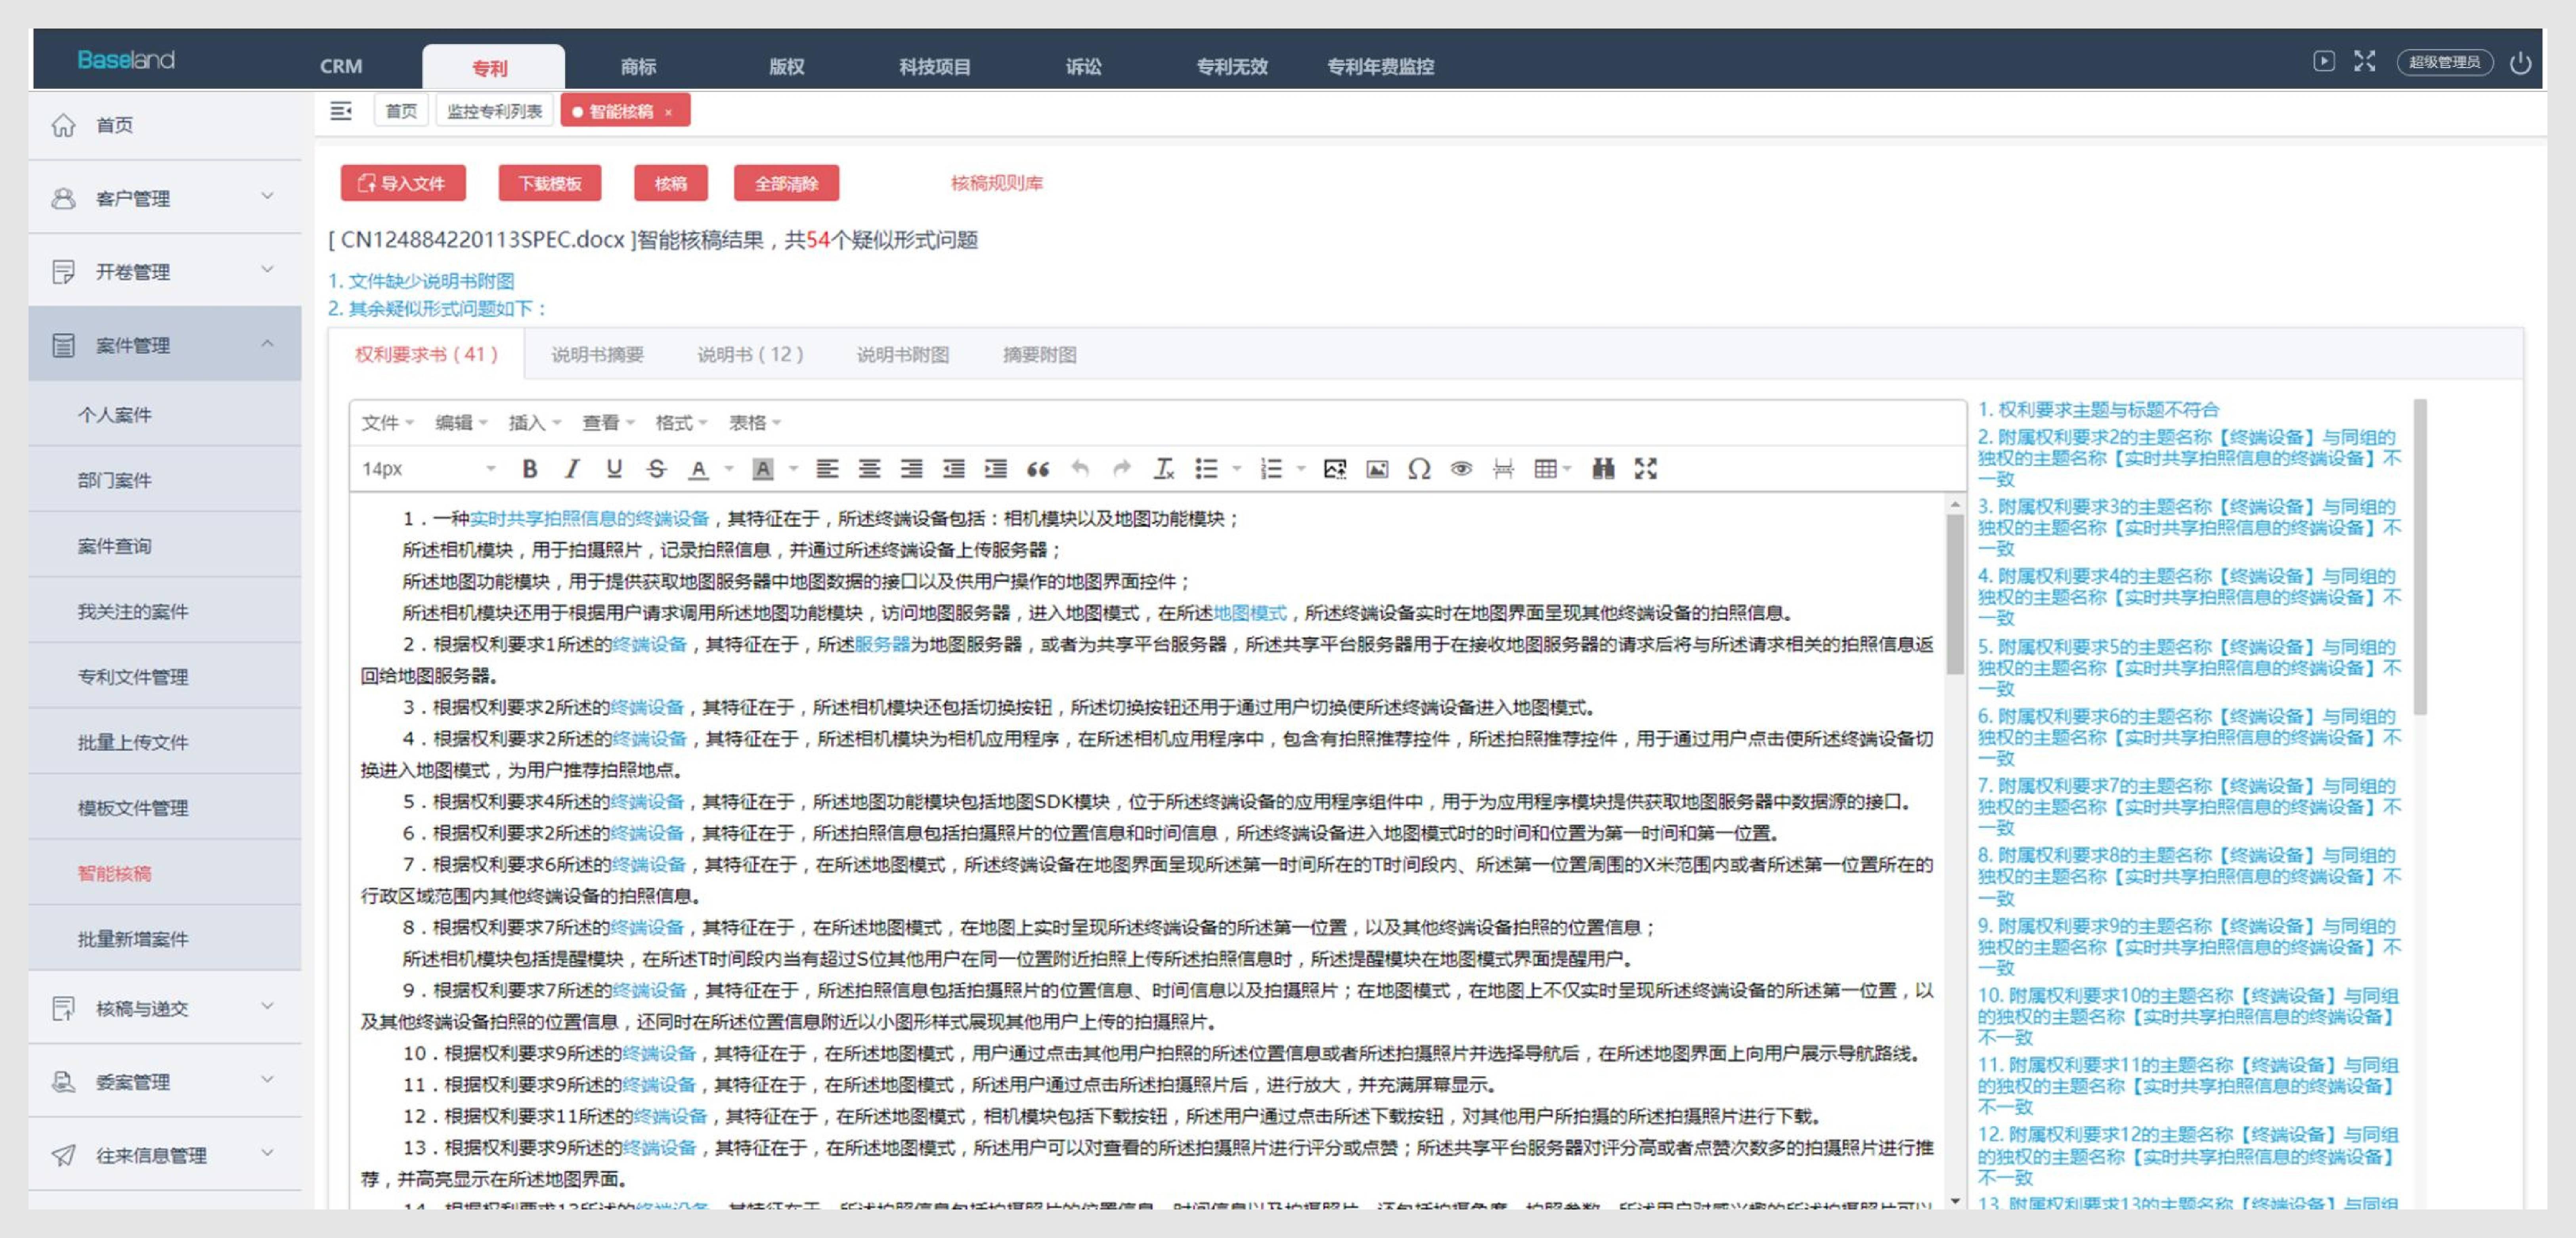Insert a bullet list
The height and width of the screenshot is (1238, 2576).
tap(1207, 468)
